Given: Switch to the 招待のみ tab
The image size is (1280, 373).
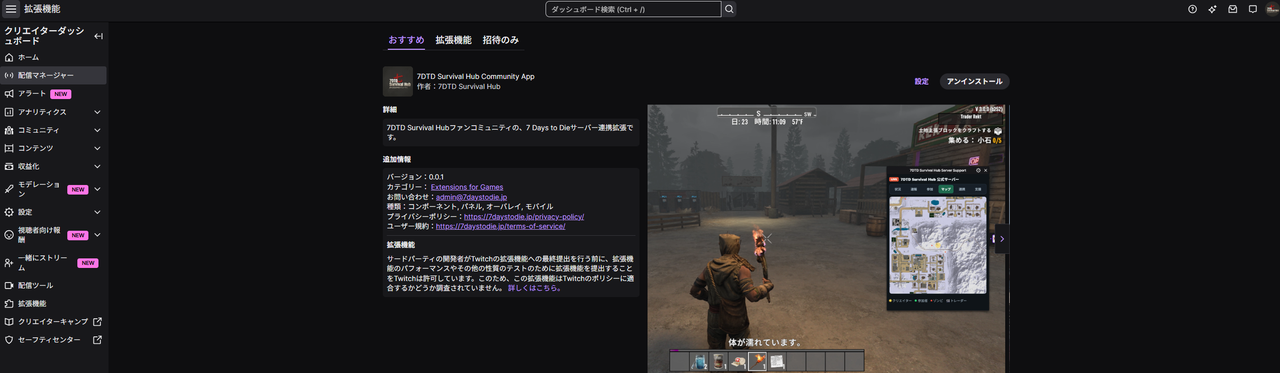Looking at the screenshot, I should click(x=501, y=40).
